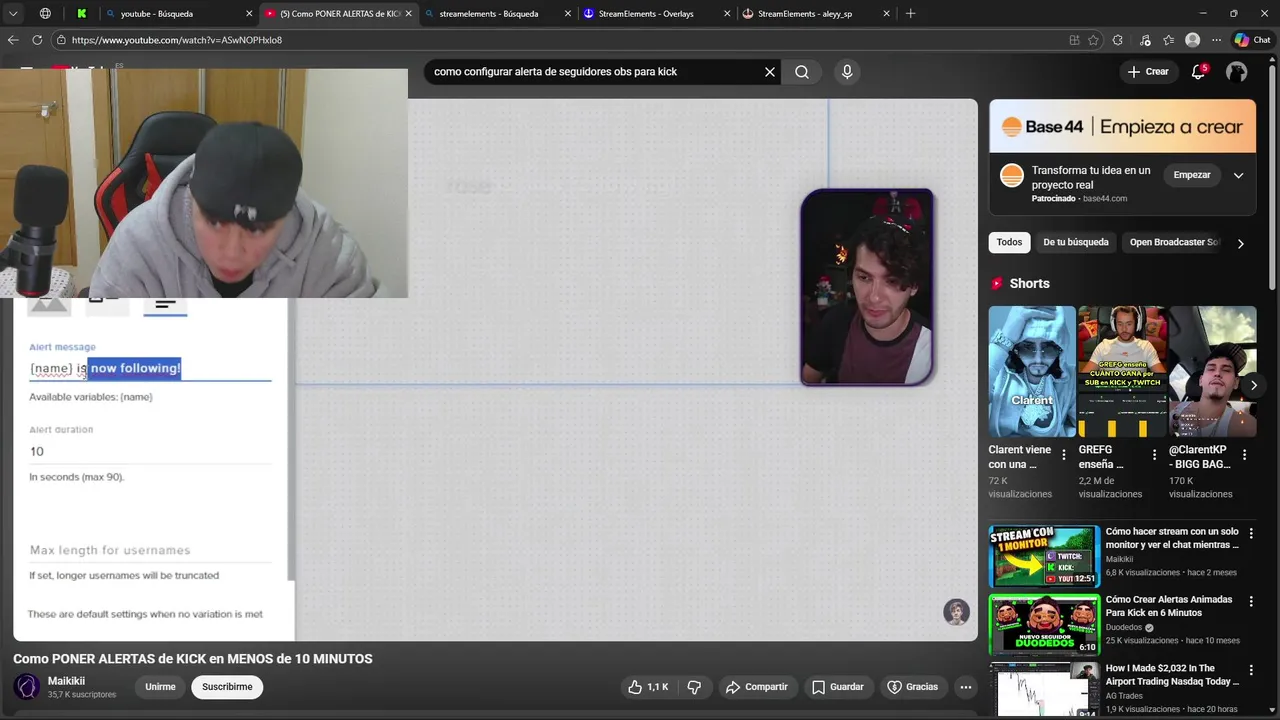The image size is (1280, 720).
Task: Clear the YouTube search query
Action: tap(770, 72)
